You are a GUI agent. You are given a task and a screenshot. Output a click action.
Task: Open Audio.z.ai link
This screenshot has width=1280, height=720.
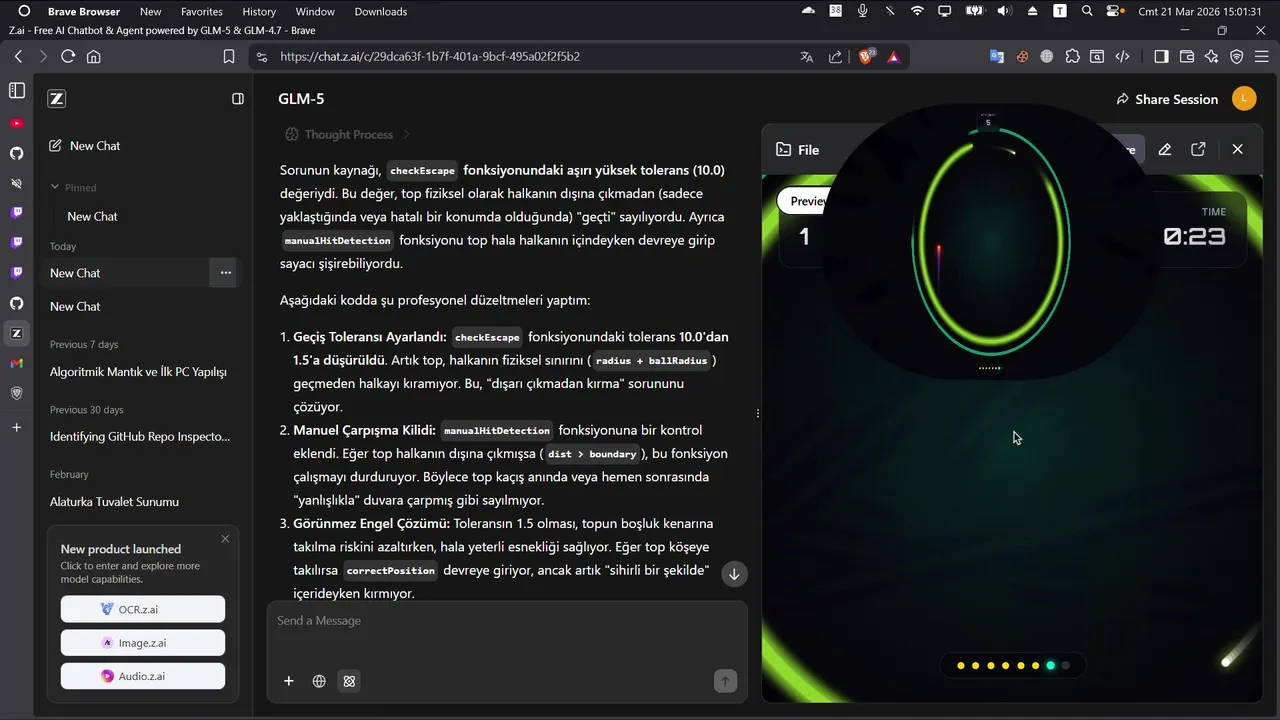coord(143,676)
